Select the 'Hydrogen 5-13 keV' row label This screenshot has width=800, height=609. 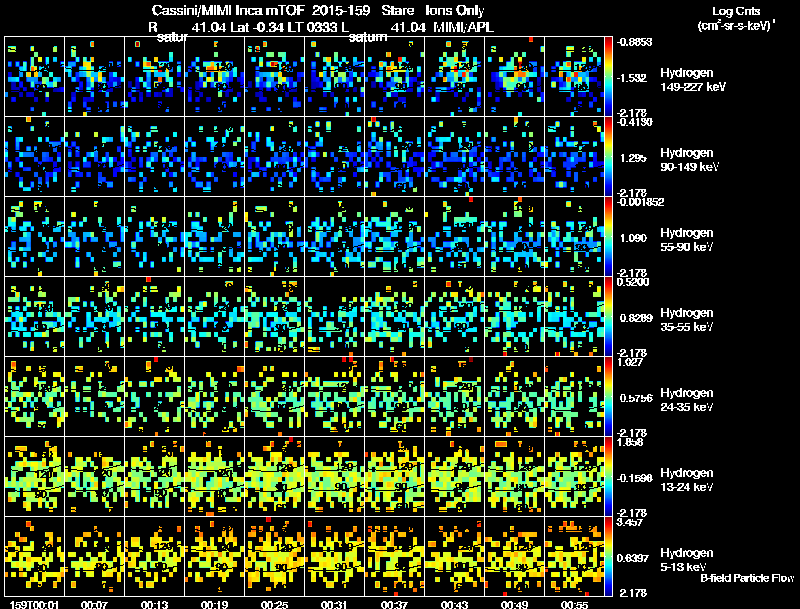coord(687,560)
